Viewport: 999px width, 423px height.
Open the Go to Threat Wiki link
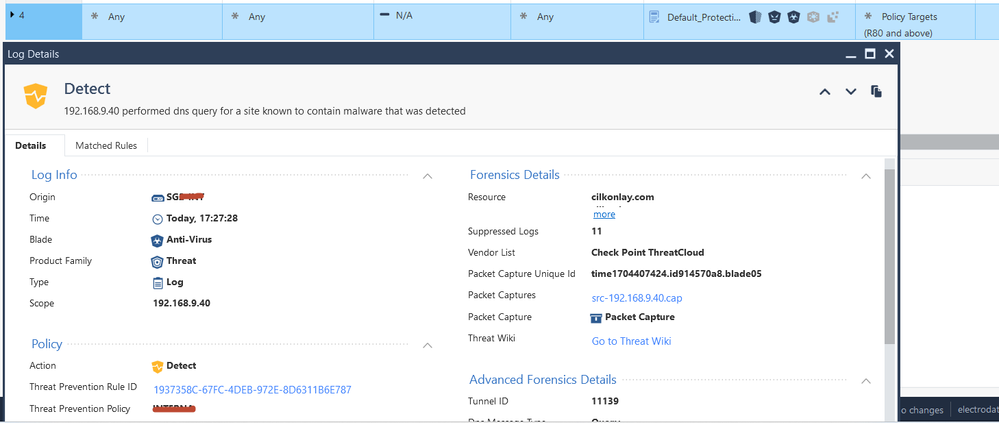[631, 341]
